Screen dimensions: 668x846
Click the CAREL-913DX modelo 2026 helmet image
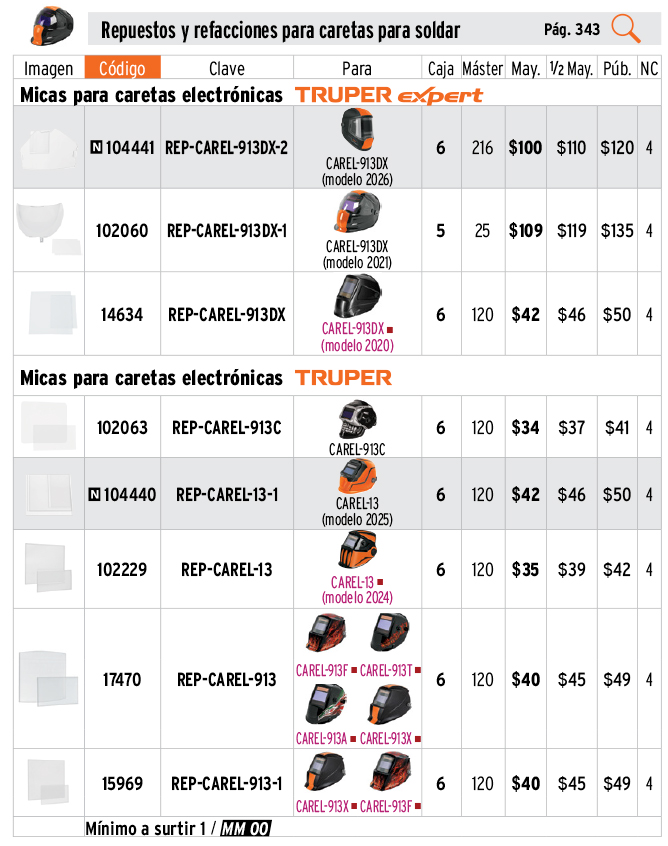[x=356, y=130]
